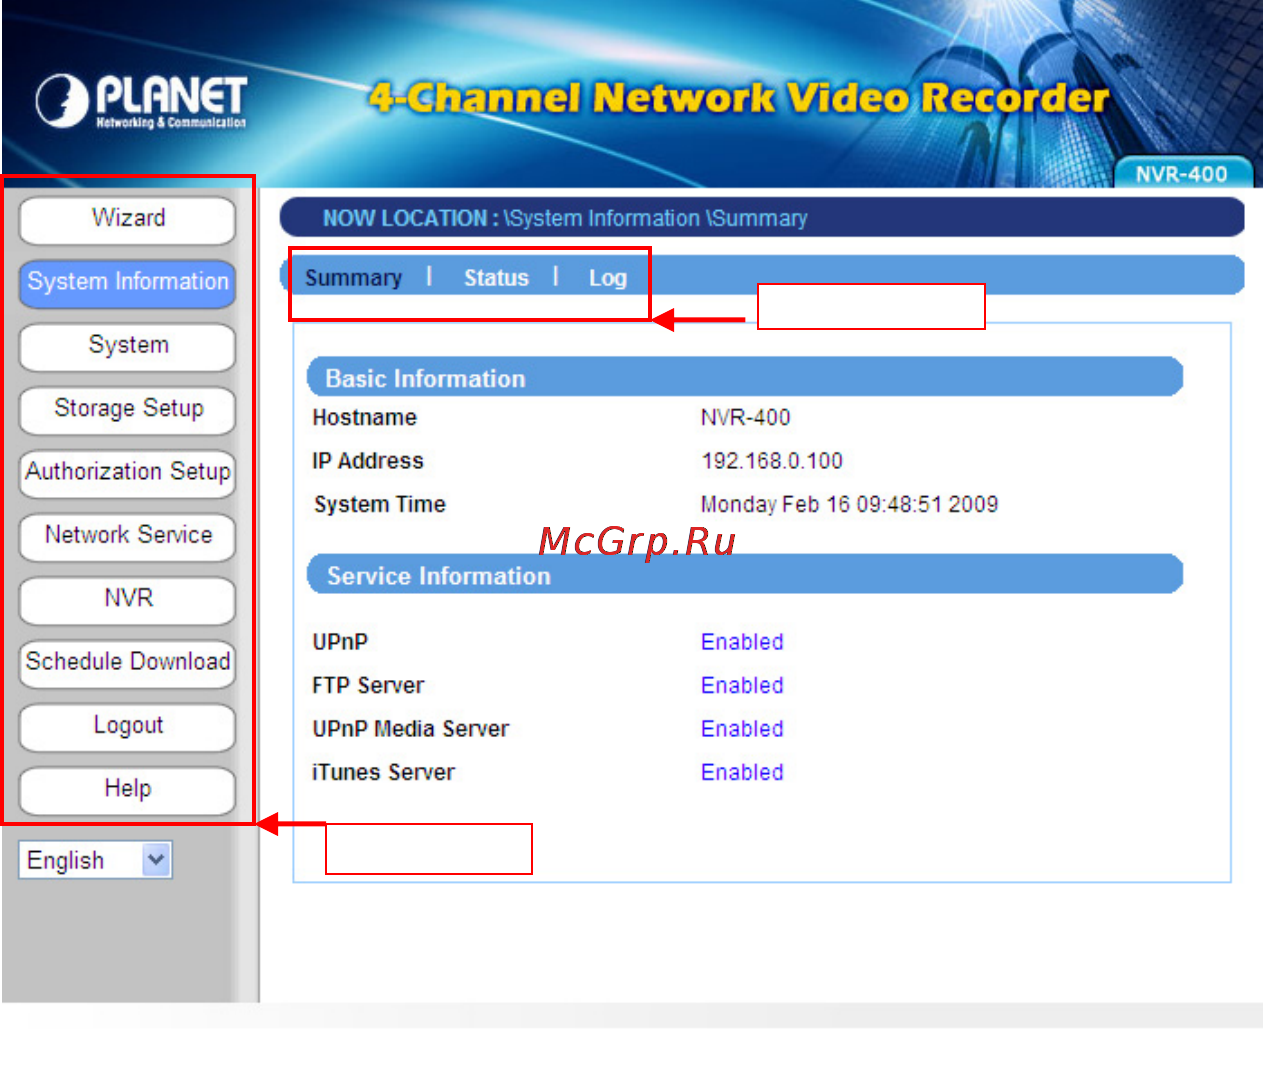
Task: Open the Help page
Action: [128, 790]
